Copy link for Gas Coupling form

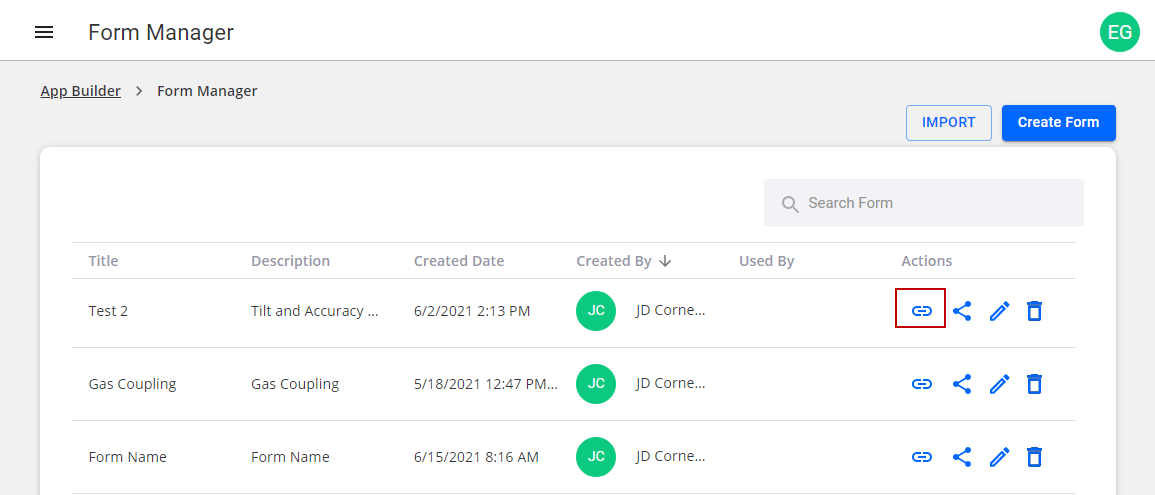tap(921, 384)
